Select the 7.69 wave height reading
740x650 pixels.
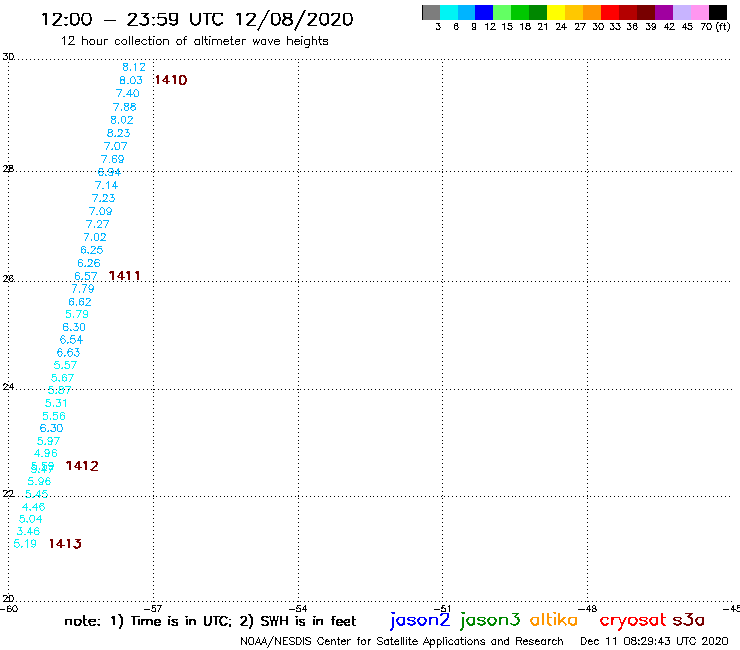point(112,159)
